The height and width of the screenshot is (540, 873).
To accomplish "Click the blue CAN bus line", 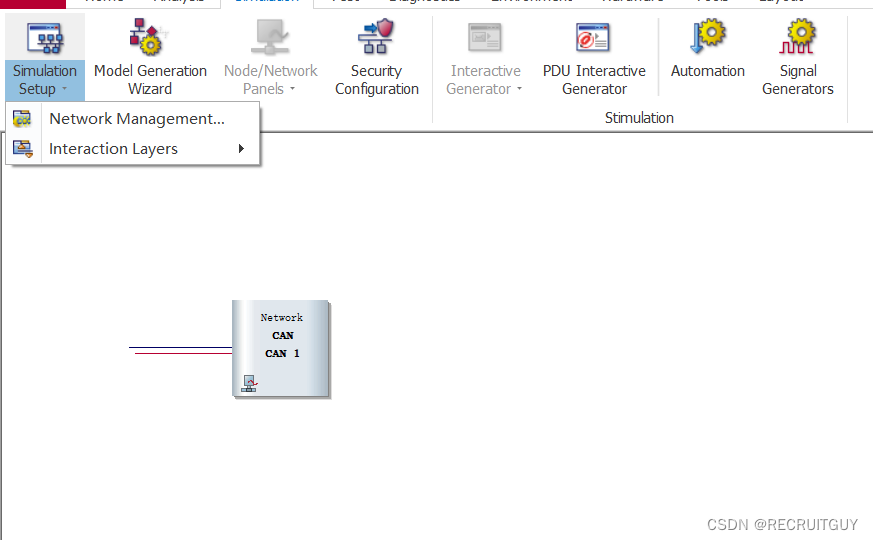I will (x=180, y=347).
